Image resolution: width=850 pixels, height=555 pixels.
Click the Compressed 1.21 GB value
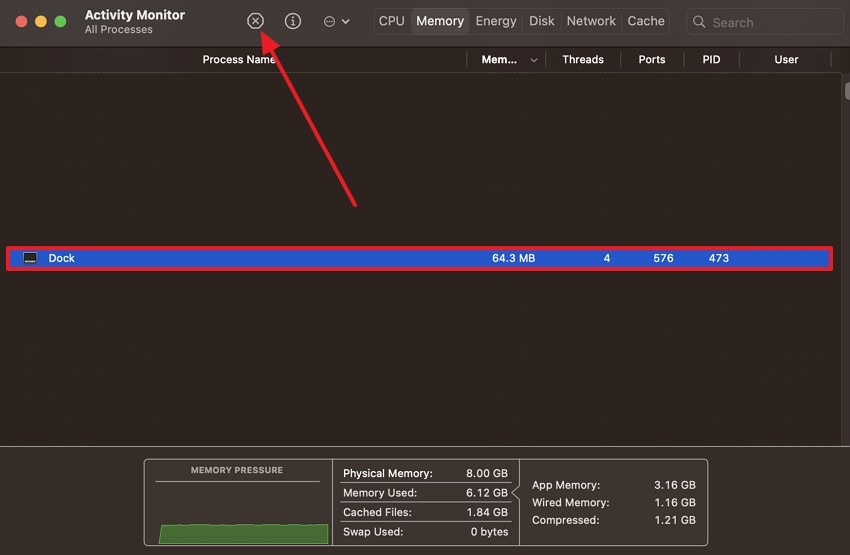pos(674,520)
